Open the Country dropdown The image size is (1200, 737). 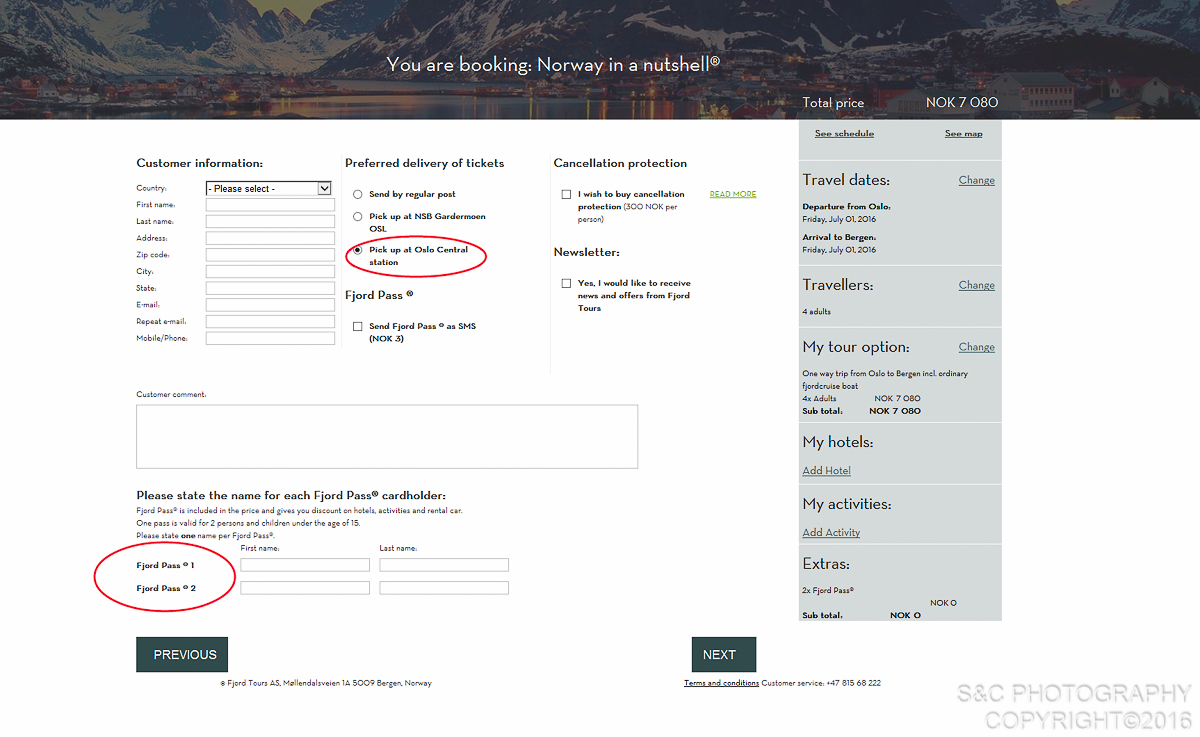pyautogui.click(x=268, y=188)
